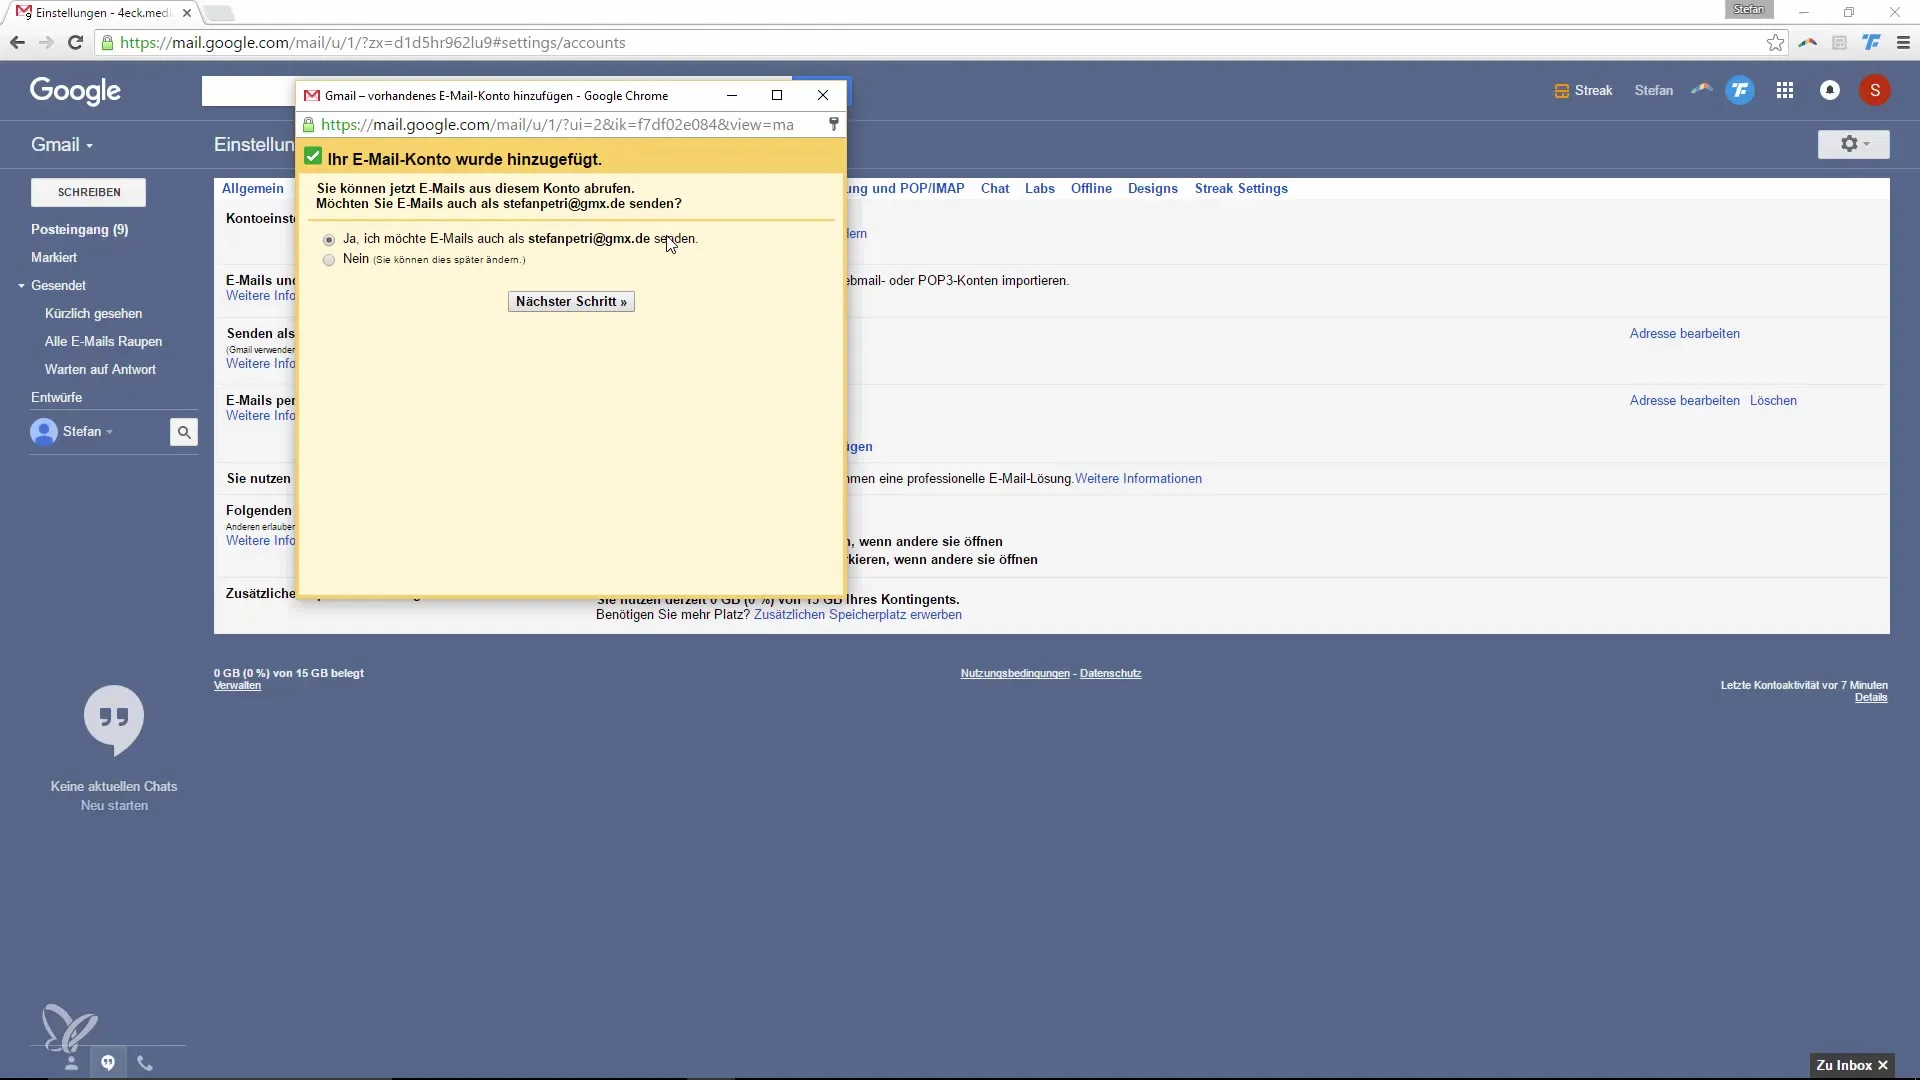Switch to the Allgemein settings tab

[253, 188]
